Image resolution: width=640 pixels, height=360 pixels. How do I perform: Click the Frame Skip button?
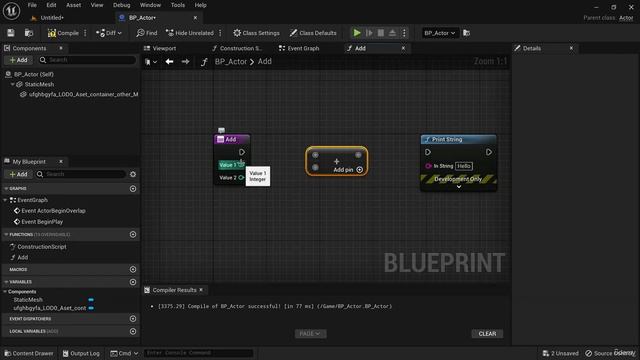tap(369, 33)
